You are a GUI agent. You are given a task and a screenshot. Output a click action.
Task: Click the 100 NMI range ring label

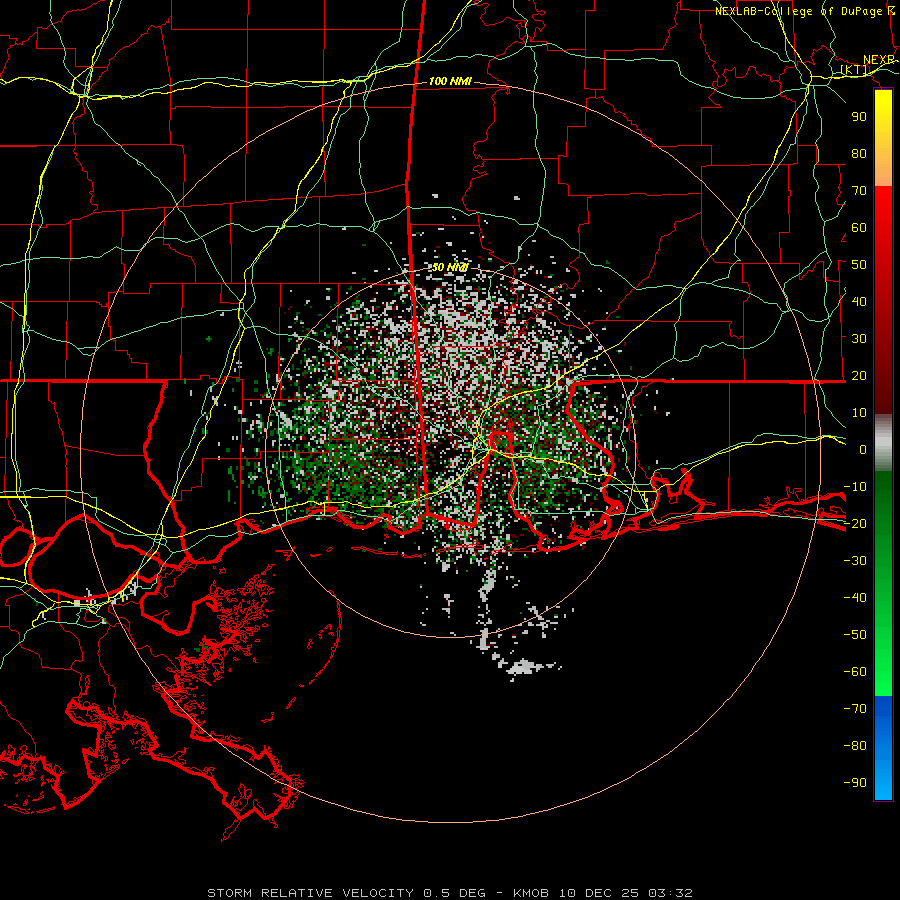tap(450, 82)
